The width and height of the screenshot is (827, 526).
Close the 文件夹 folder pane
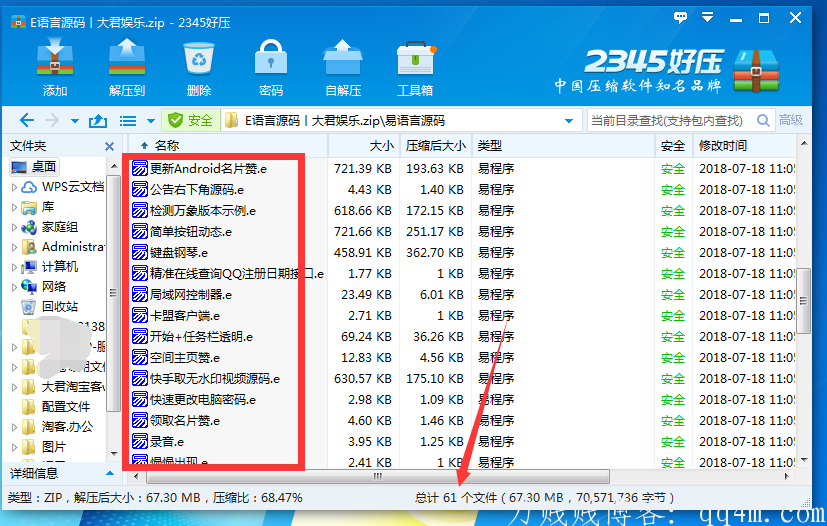click(x=109, y=146)
